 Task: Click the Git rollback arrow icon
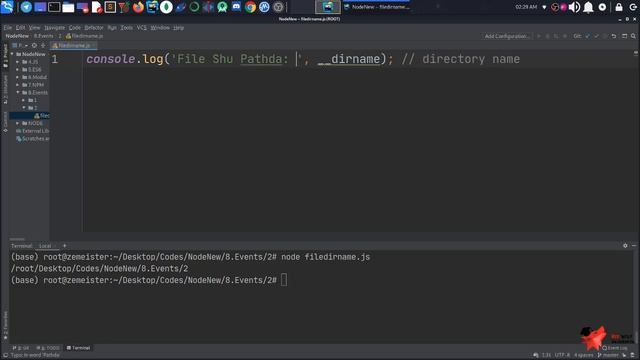point(614,36)
